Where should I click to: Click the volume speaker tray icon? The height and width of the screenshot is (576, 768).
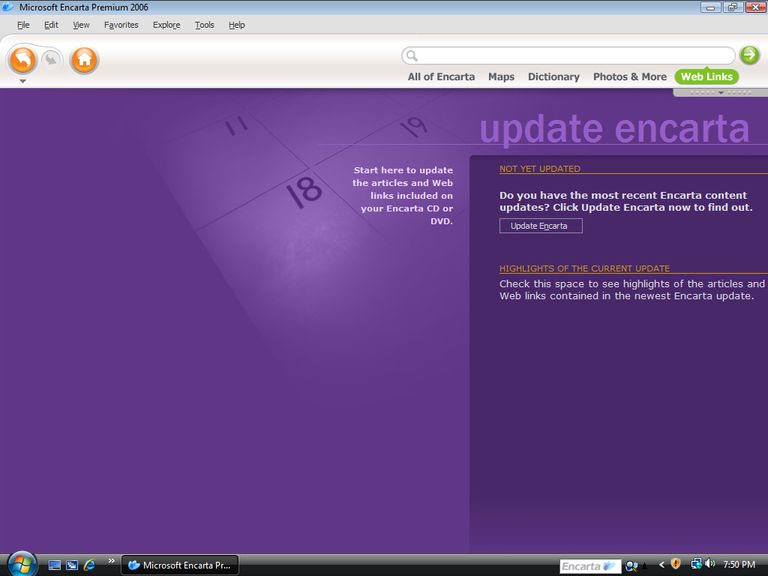pos(709,565)
